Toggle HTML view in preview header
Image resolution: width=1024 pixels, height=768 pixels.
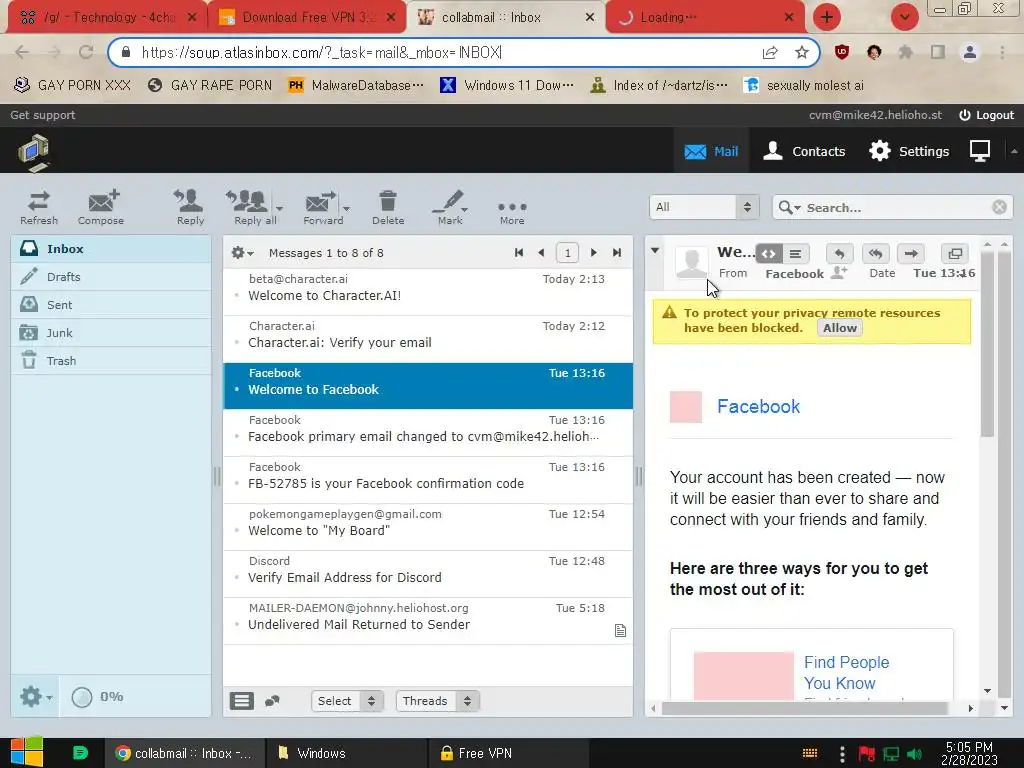[x=769, y=254]
